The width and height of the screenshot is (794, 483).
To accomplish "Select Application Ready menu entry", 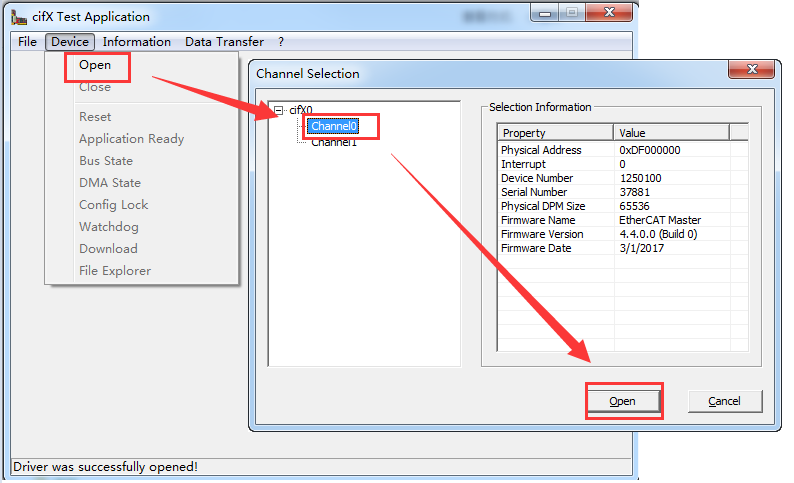I will 132,139.
